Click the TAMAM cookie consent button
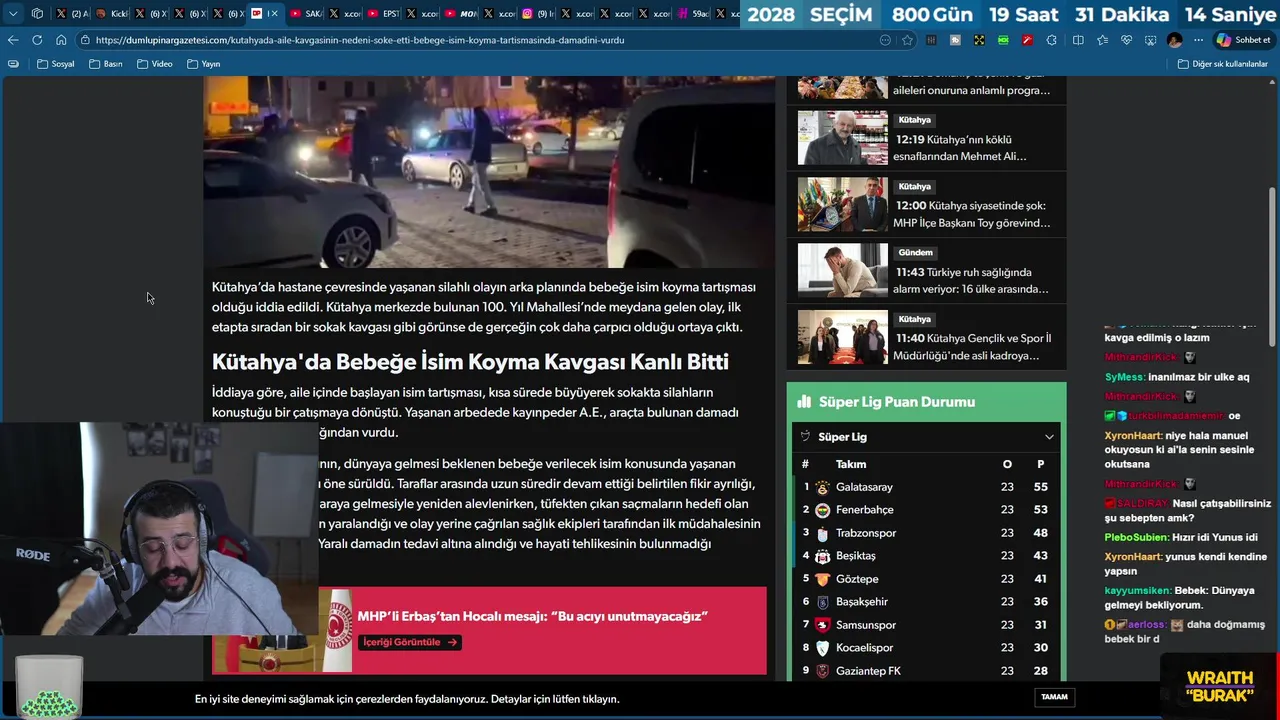 [x=1054, y=697]
